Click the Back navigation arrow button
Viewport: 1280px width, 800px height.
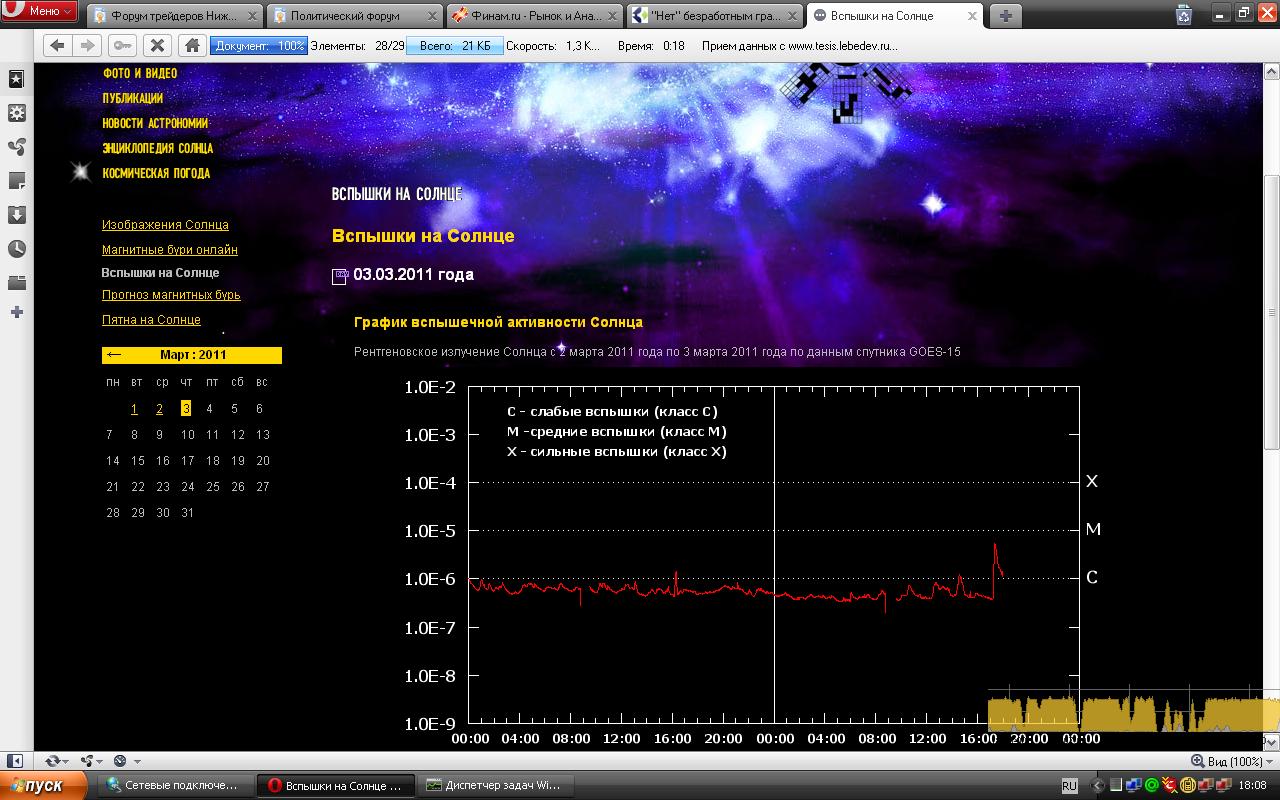point(57,46)
